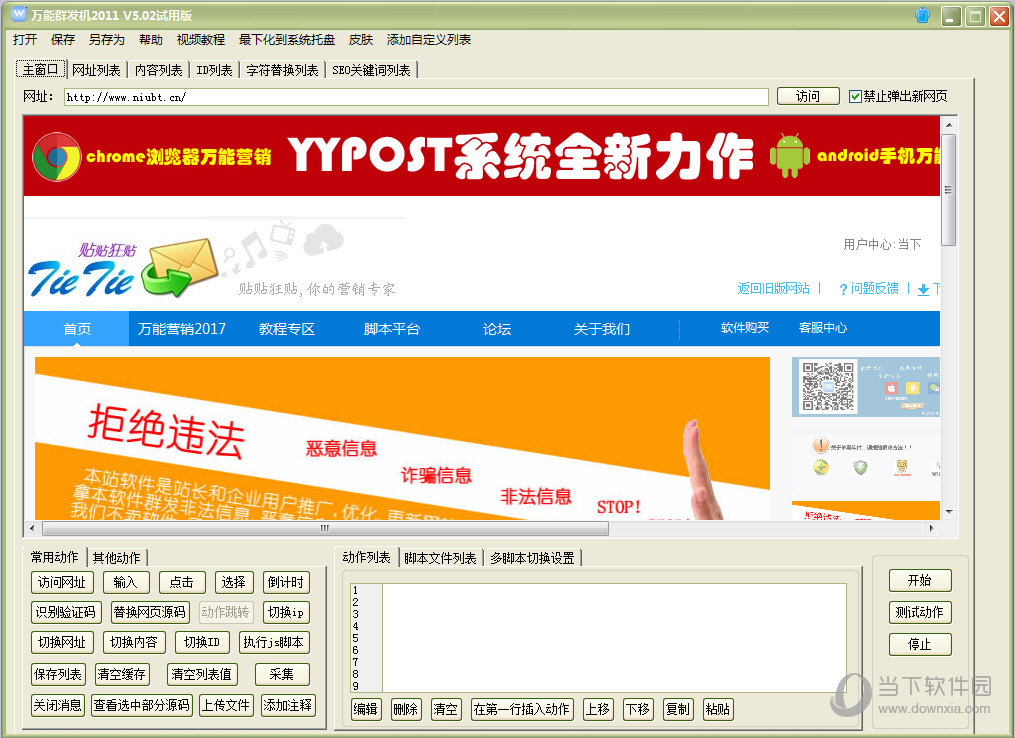1015x738 pixels.
Task: Click the 网址 URL input field
Action: click(416, 97)
